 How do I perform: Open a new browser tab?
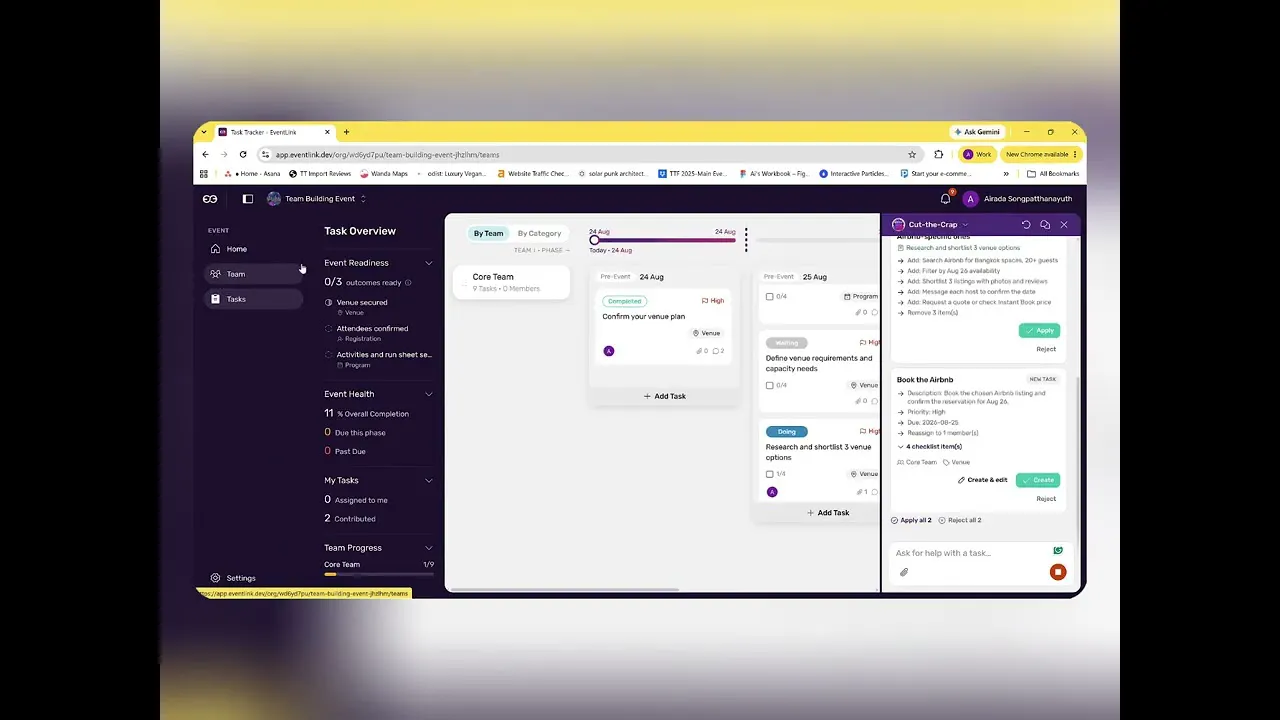coord(347,132)
